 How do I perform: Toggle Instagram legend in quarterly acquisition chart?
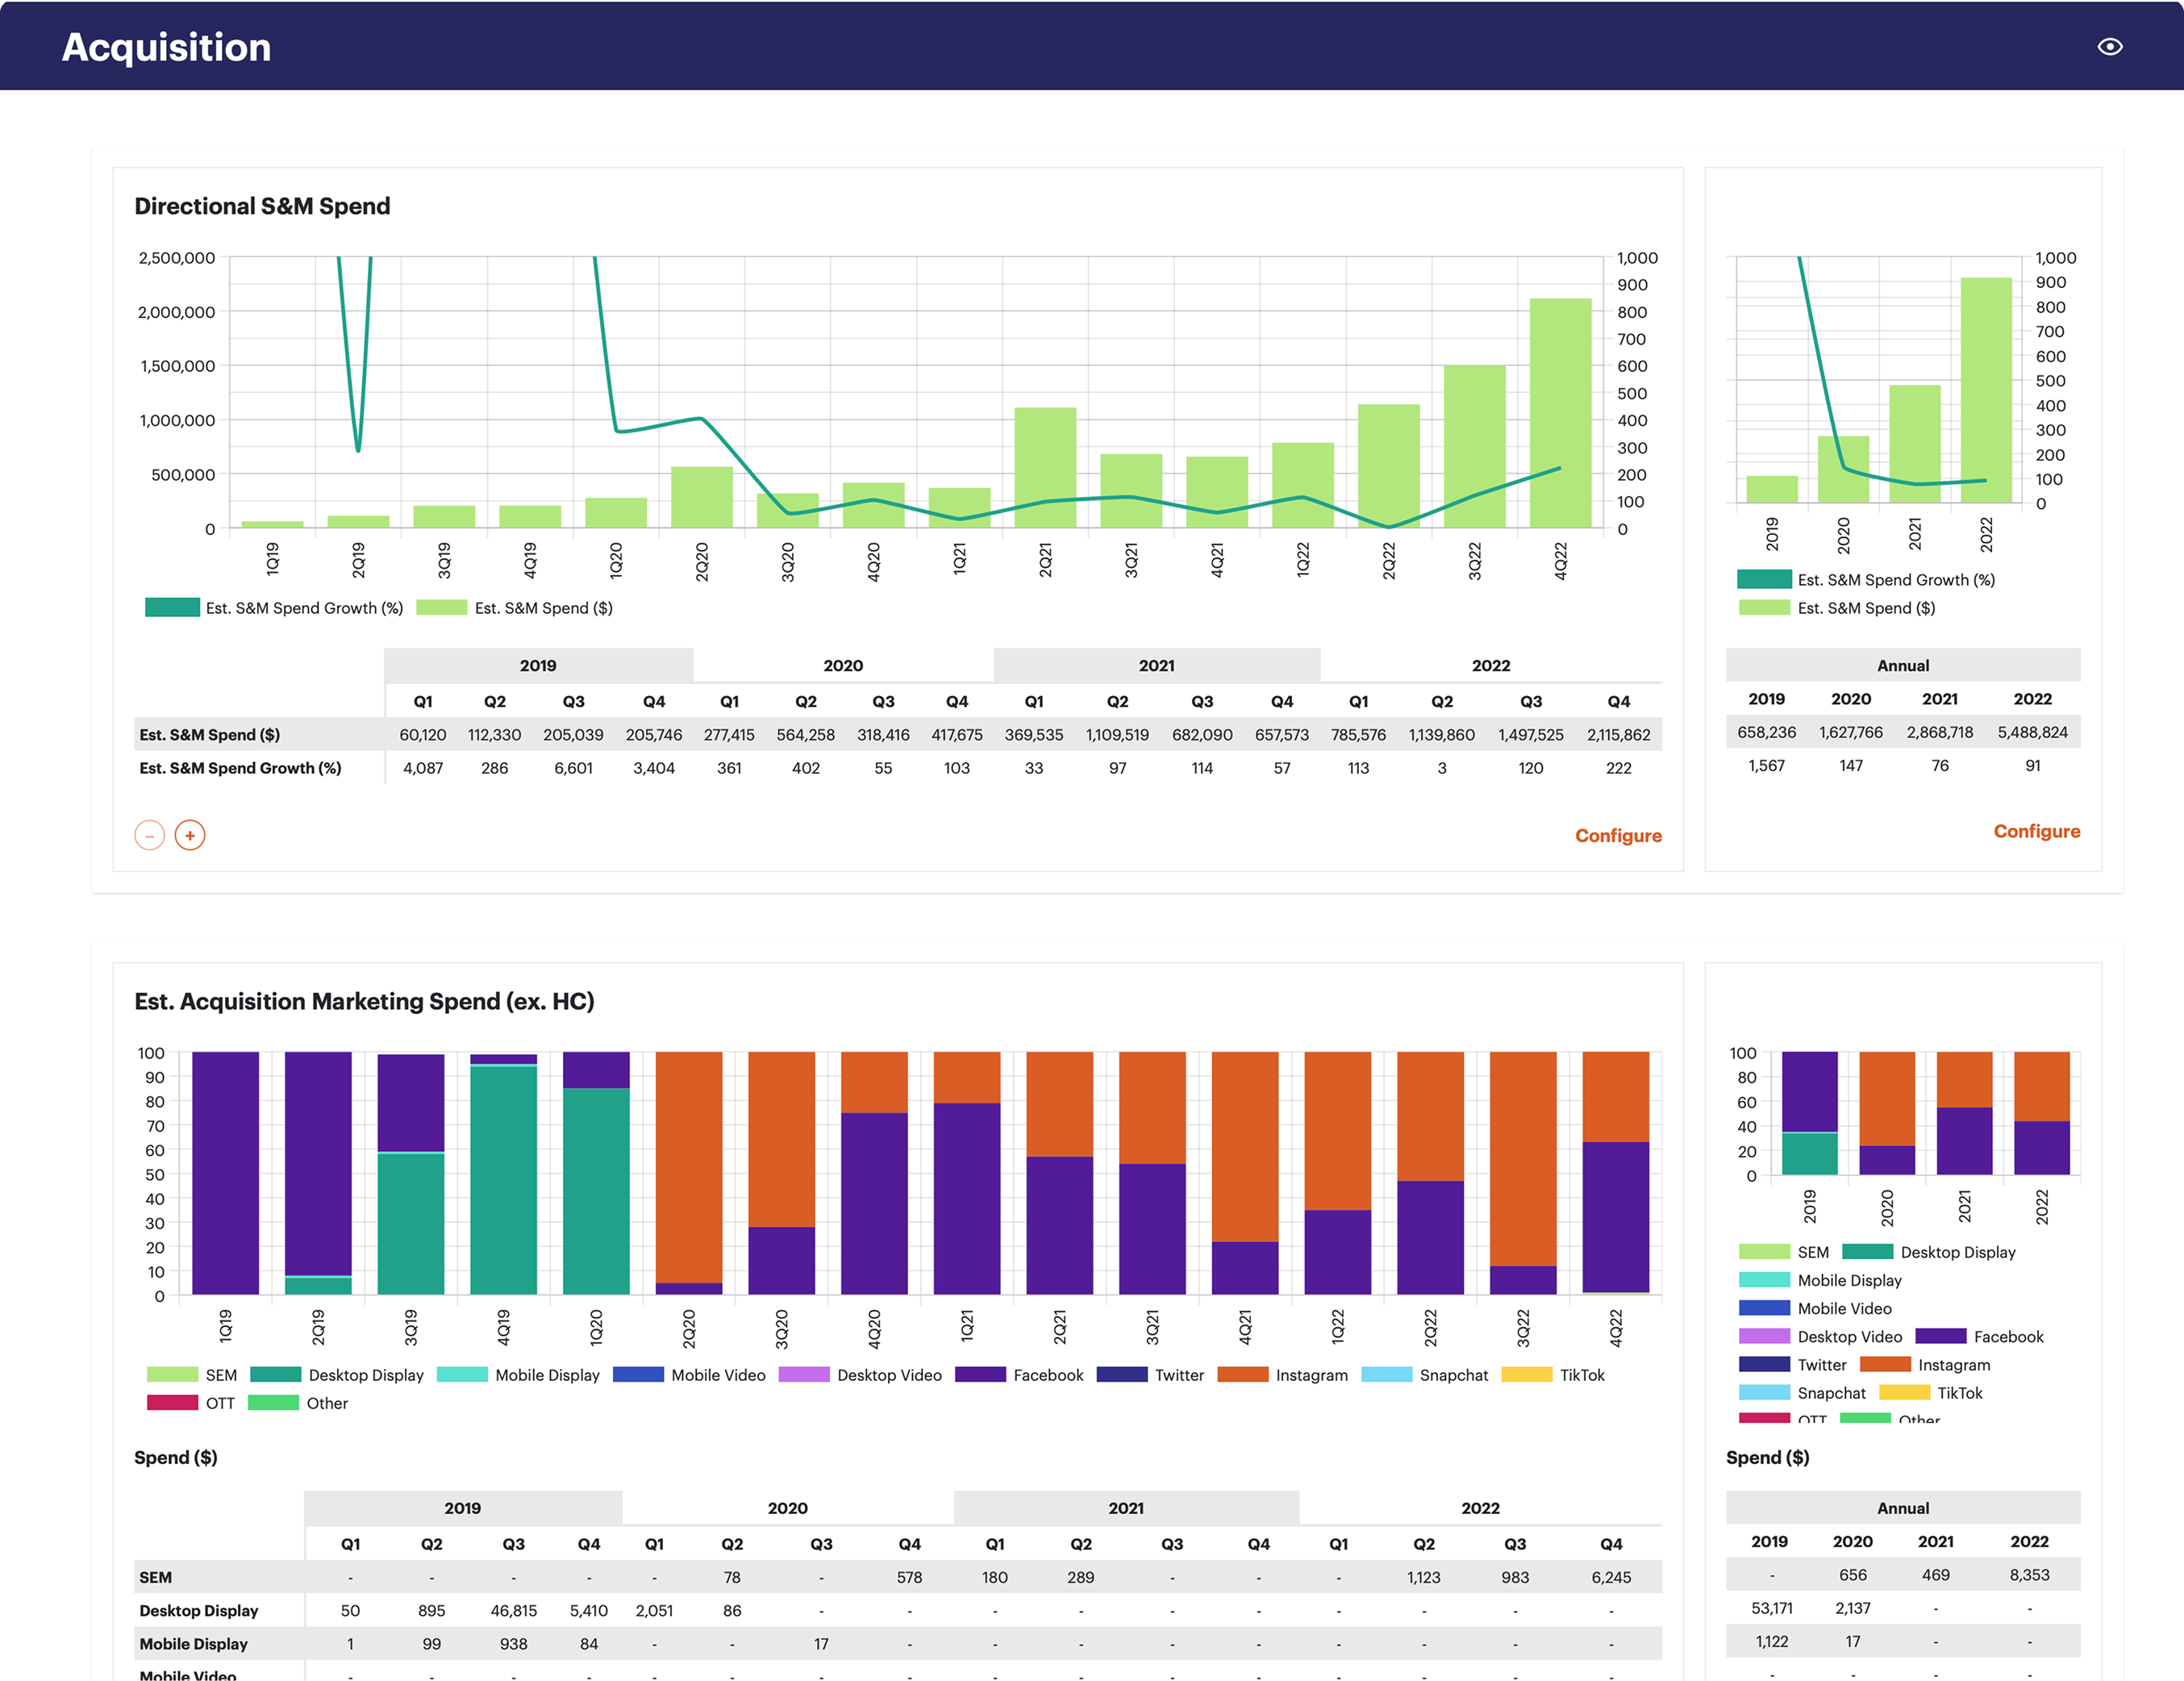pyautogui.click(x=1282, y=1375)
